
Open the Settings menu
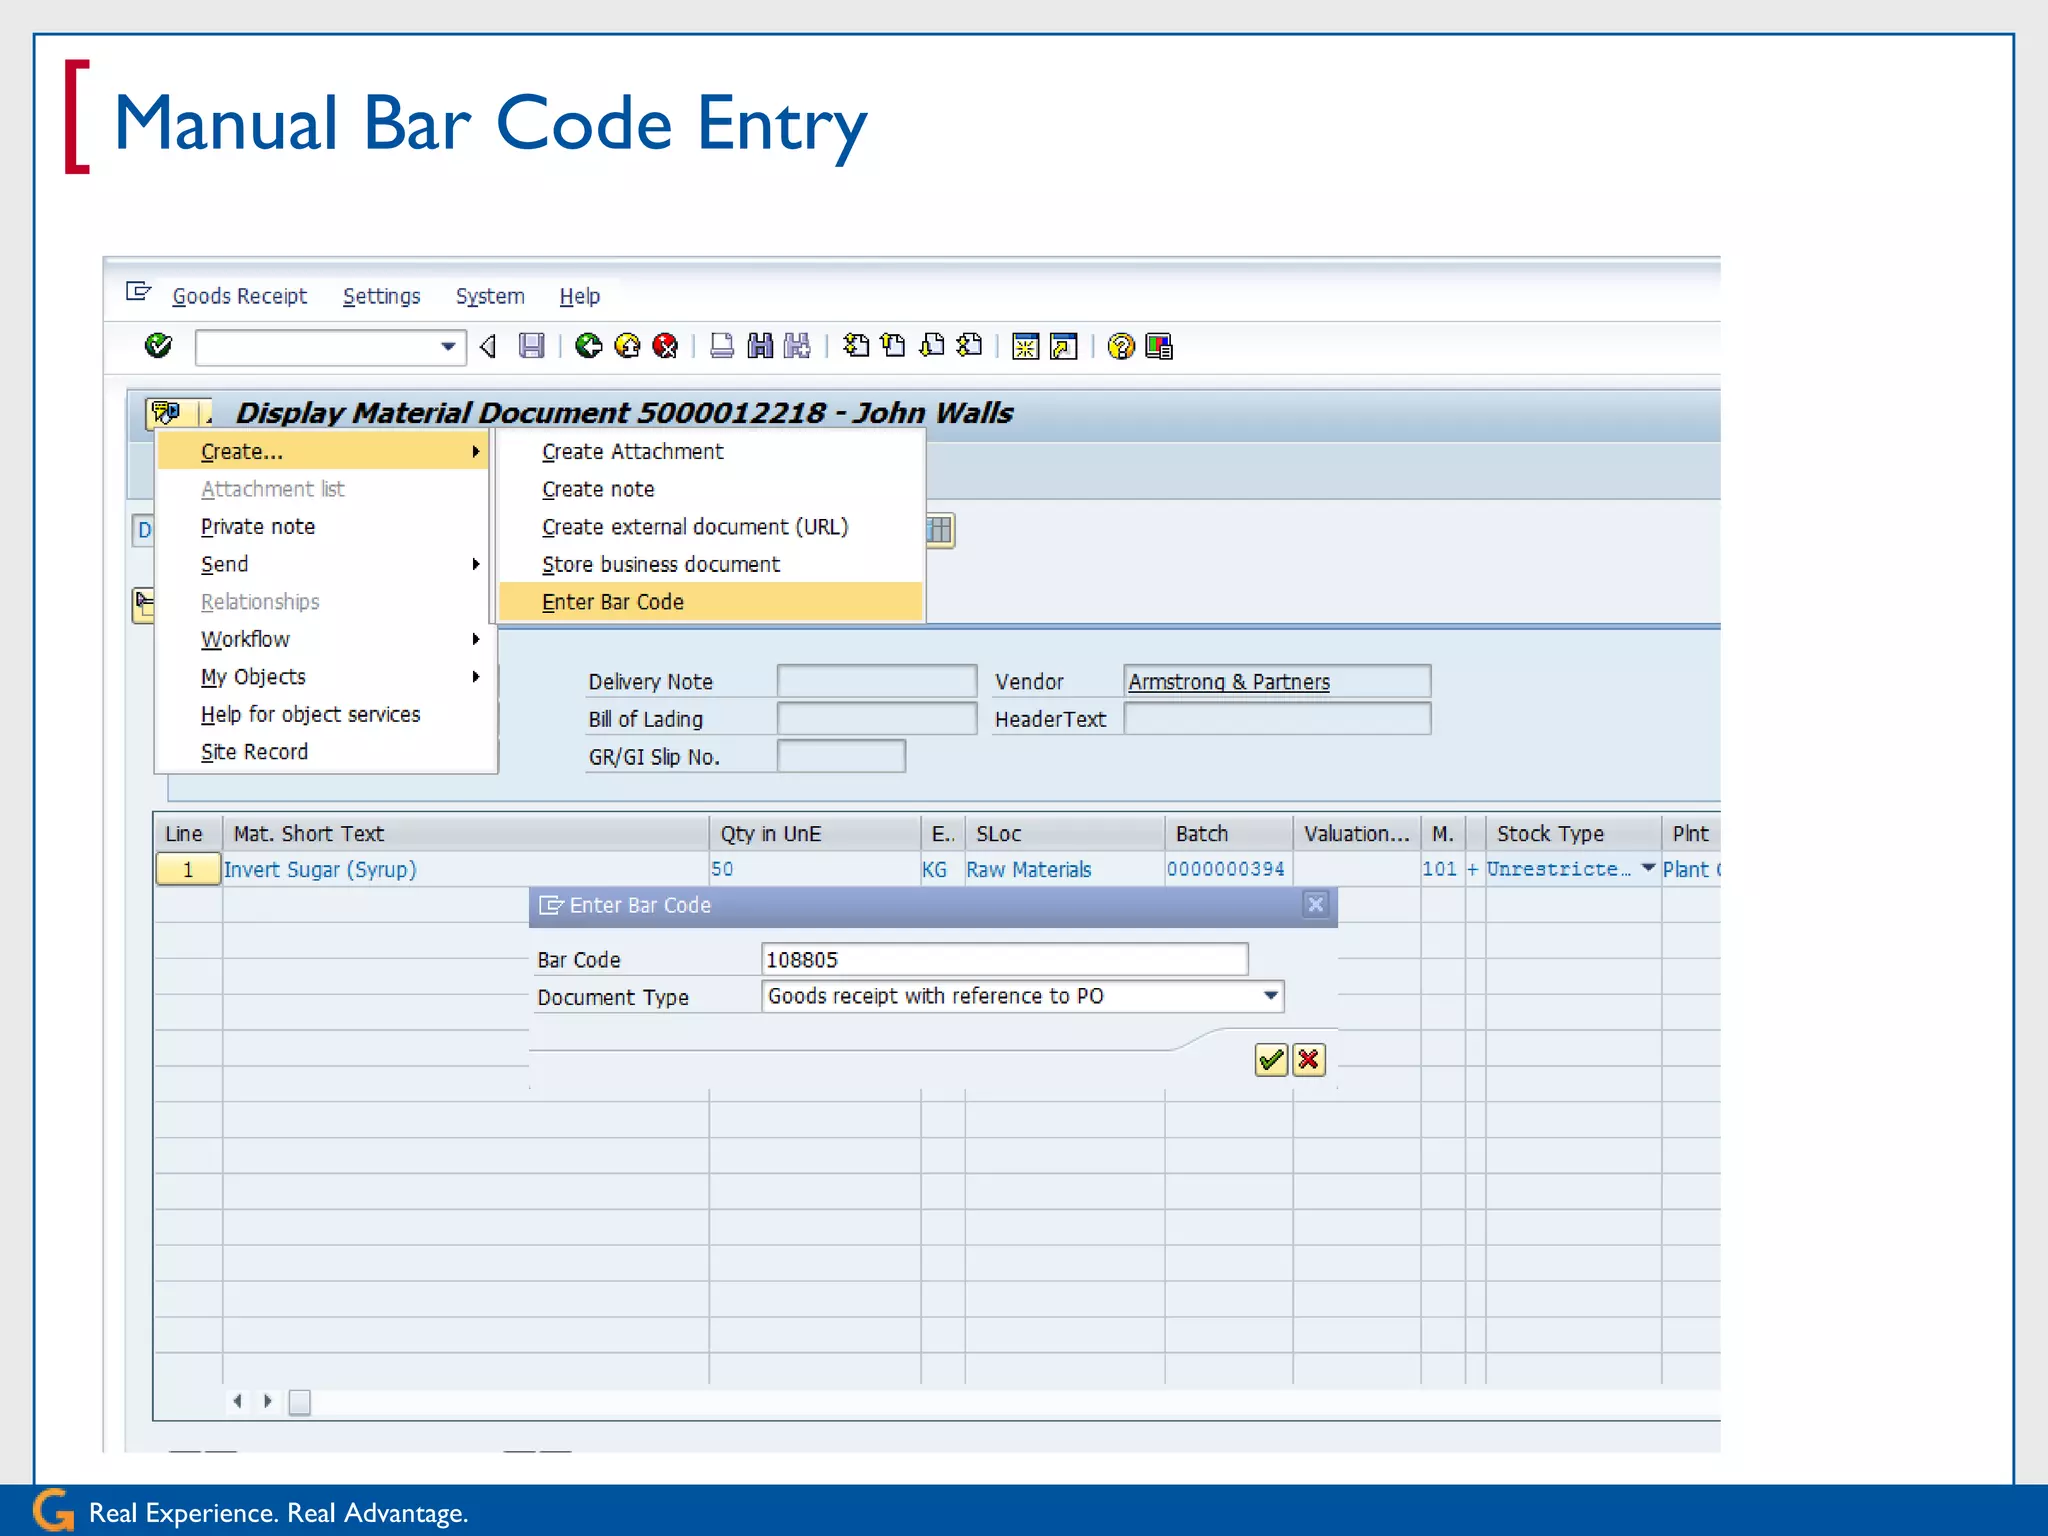tap(381, 296)
